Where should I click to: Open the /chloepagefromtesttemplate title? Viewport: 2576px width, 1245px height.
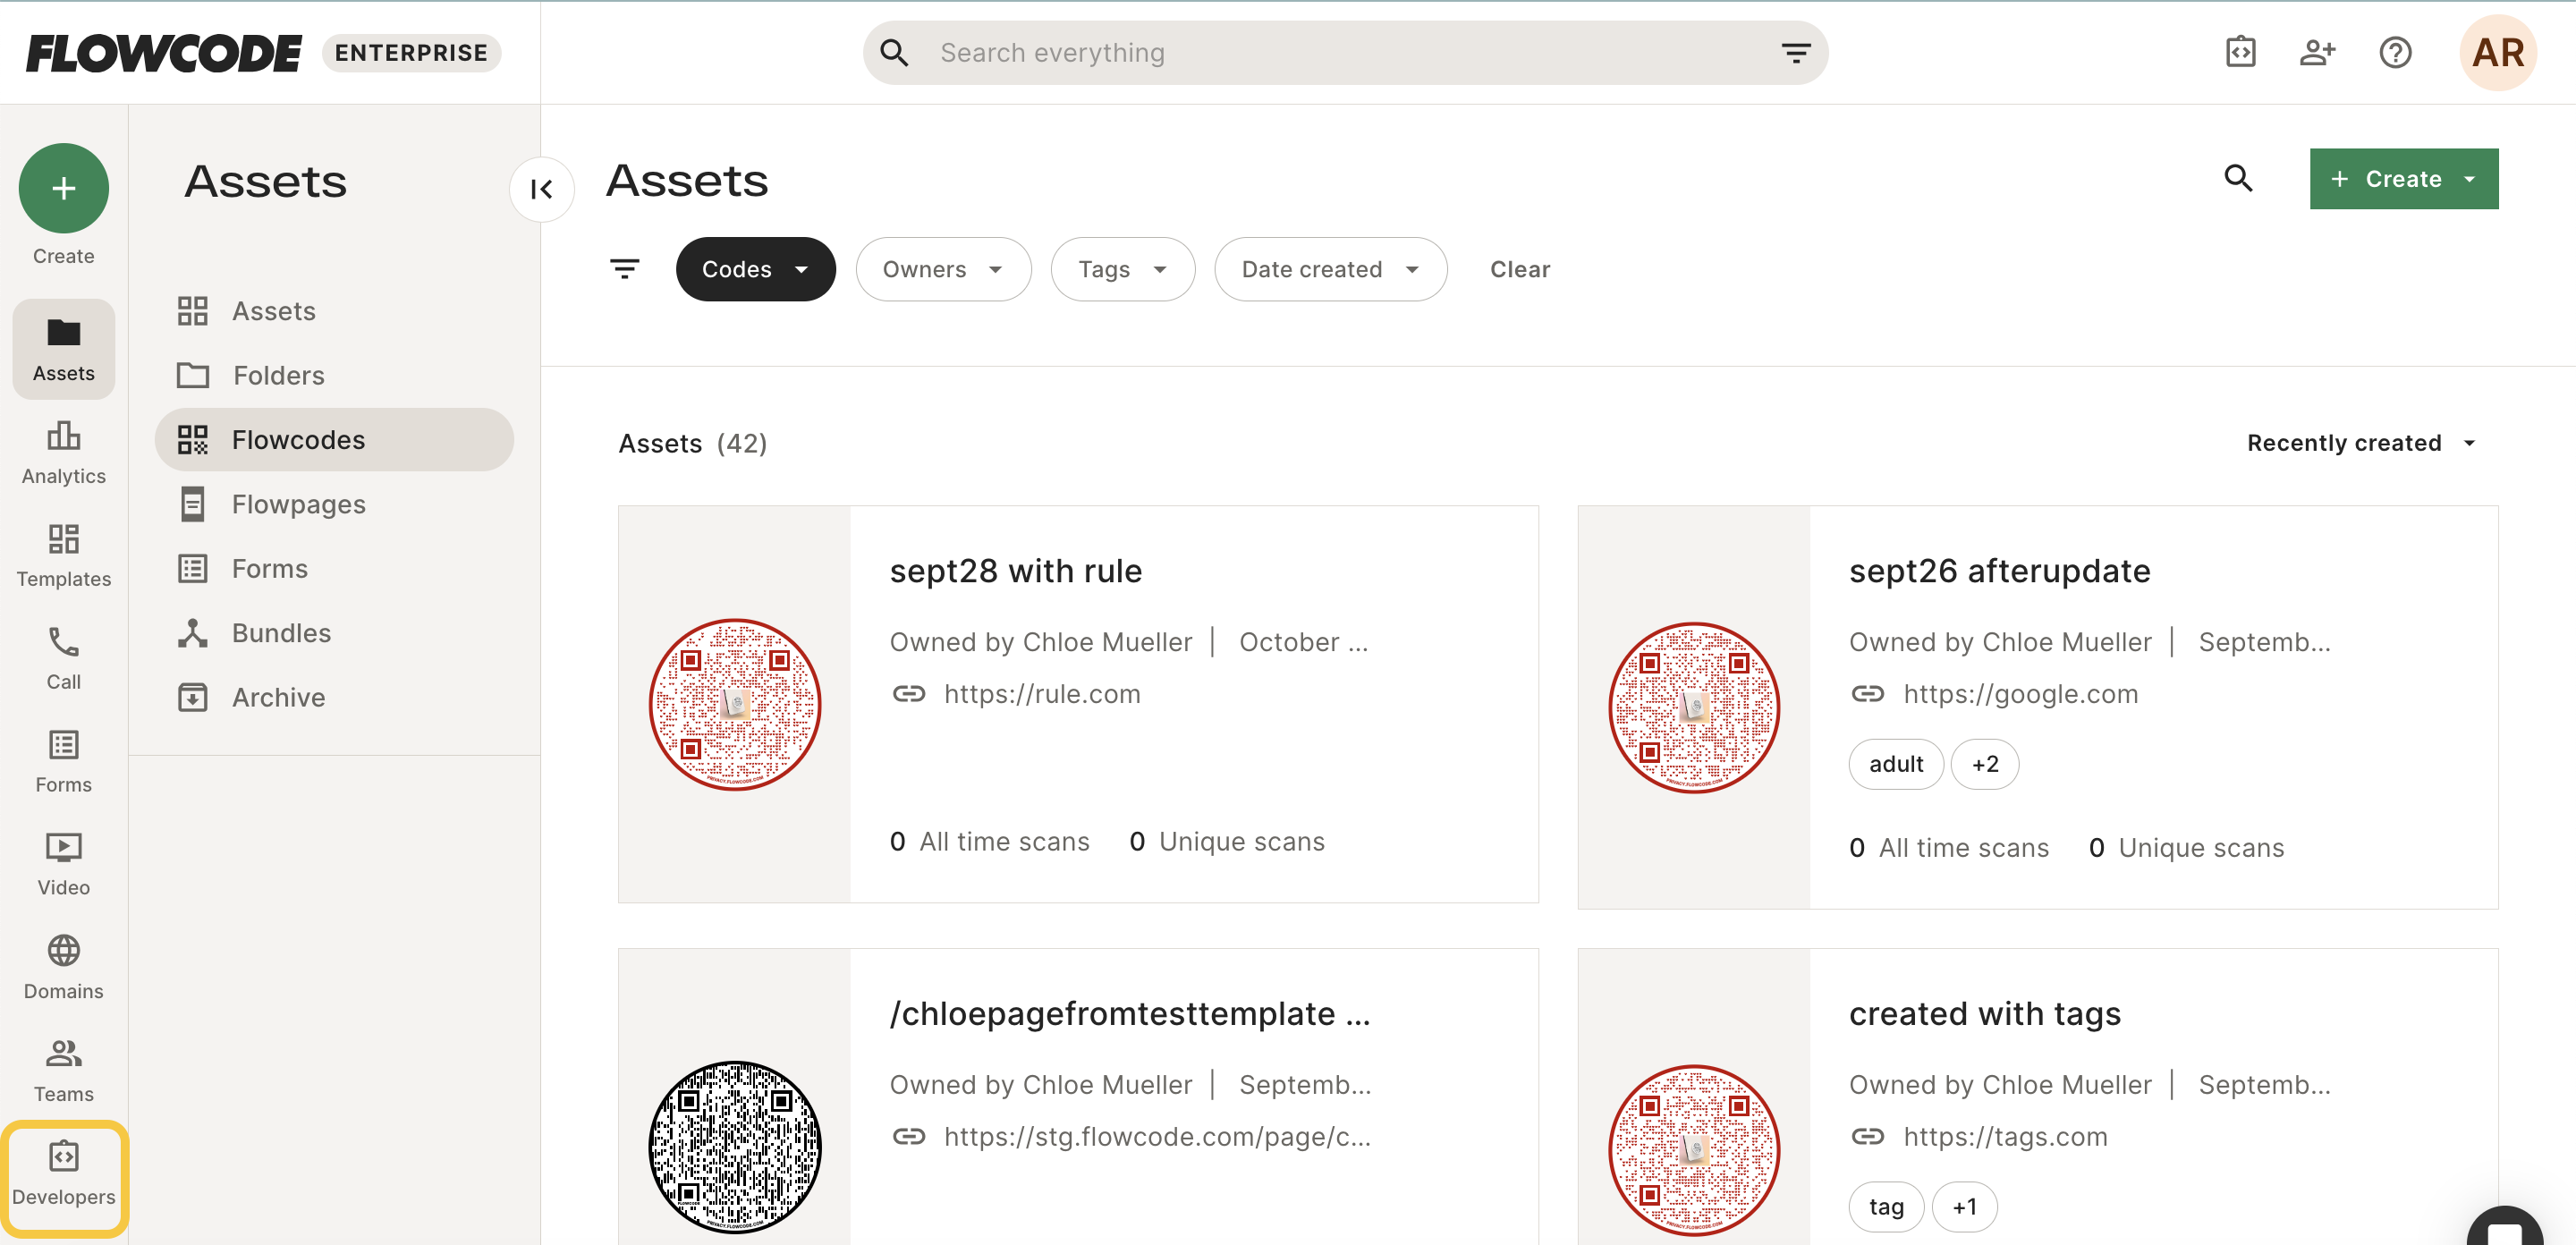click(x=1129, y=1014)
